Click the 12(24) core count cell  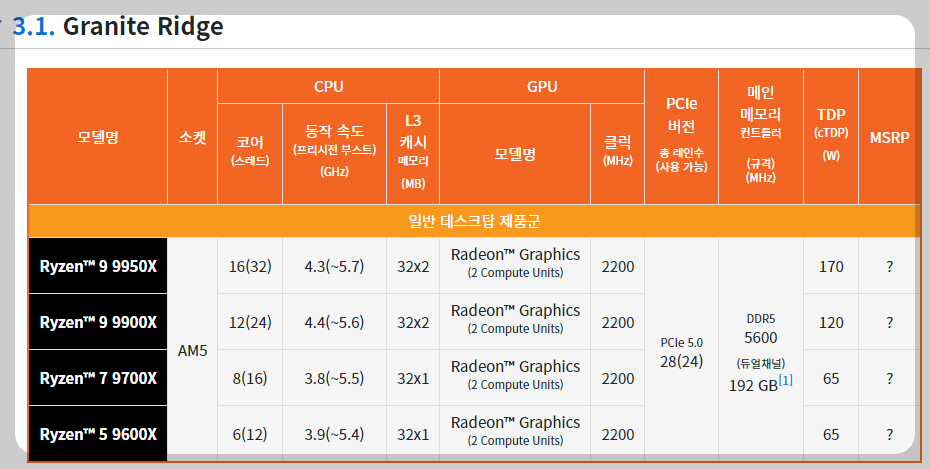(x=250, y=322)
